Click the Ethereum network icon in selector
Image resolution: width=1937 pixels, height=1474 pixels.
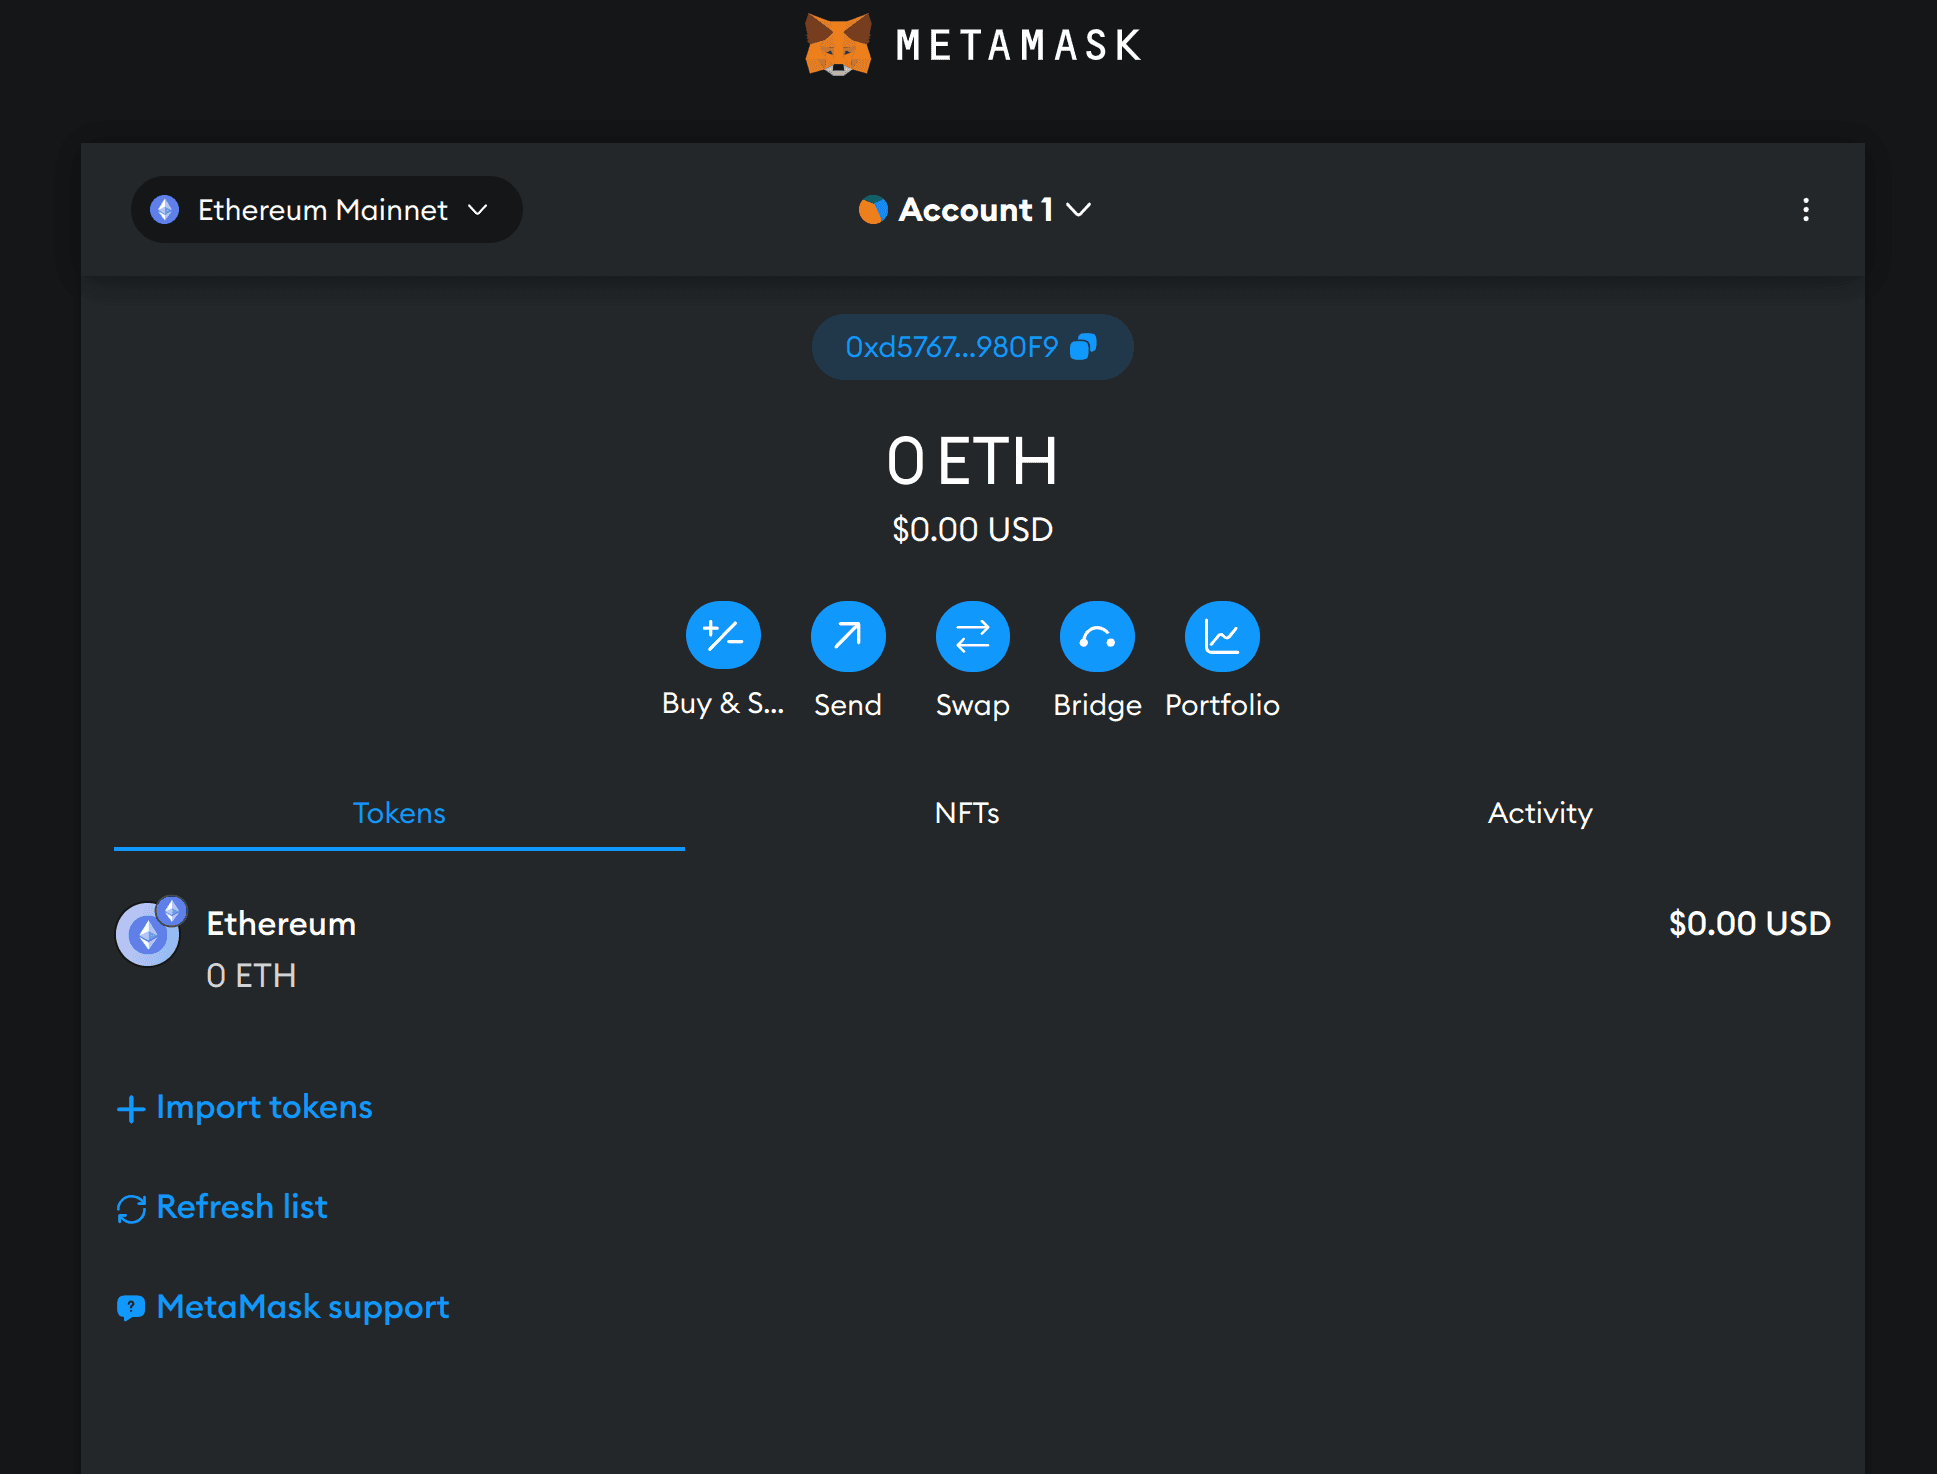165,210
